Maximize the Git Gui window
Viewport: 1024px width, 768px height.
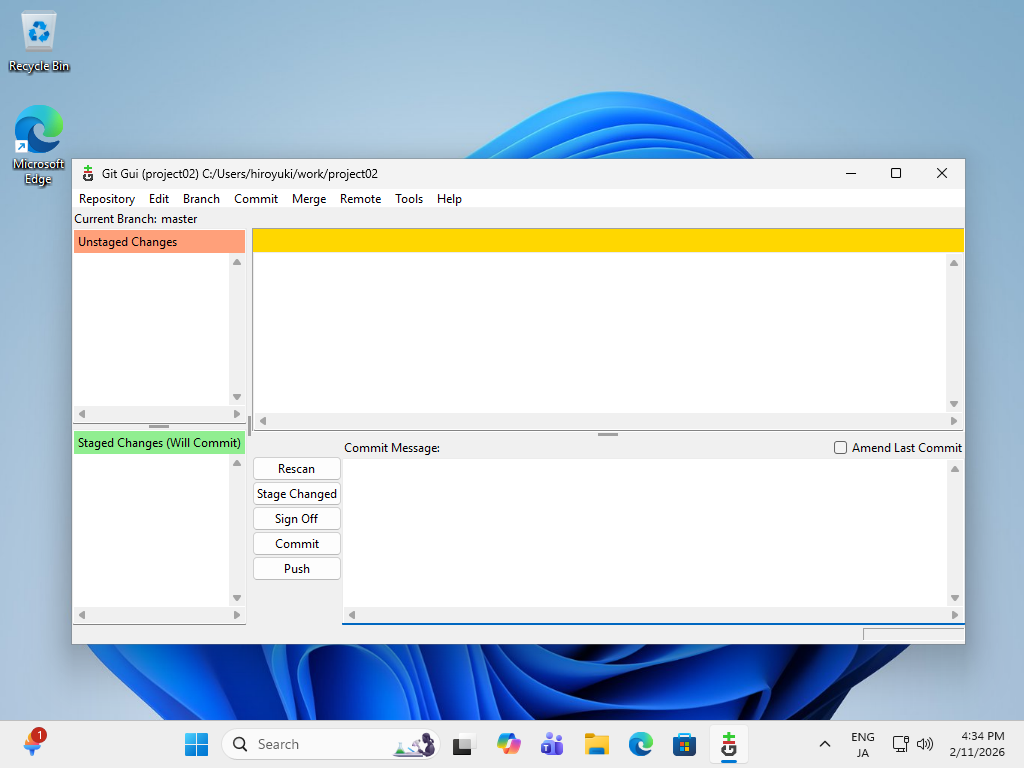896,174
